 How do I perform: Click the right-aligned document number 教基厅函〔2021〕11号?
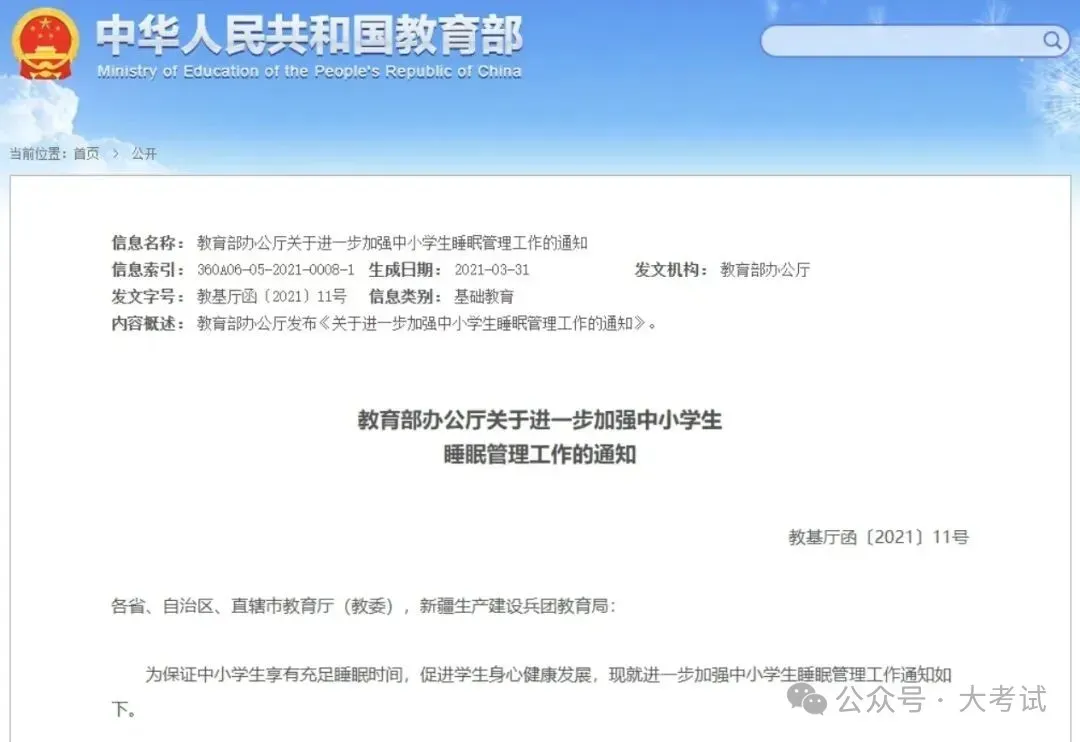878,537
